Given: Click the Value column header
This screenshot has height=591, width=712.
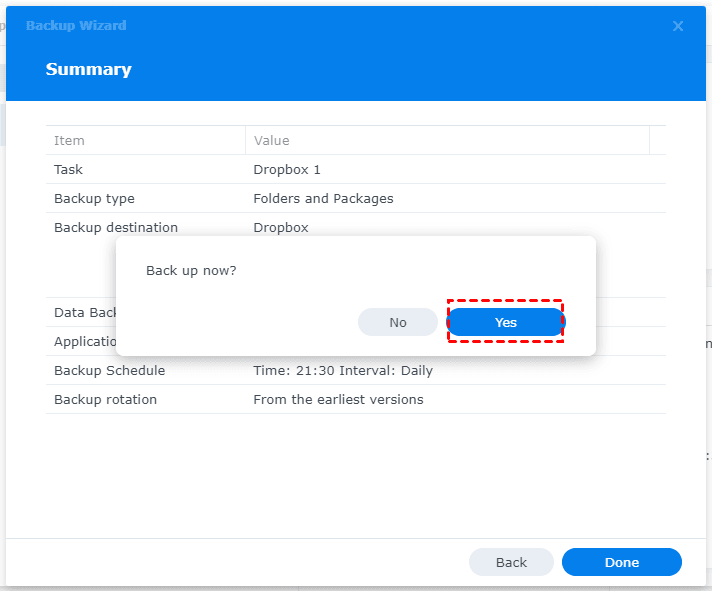Looking at the screenshot, I should pos(272,141).
